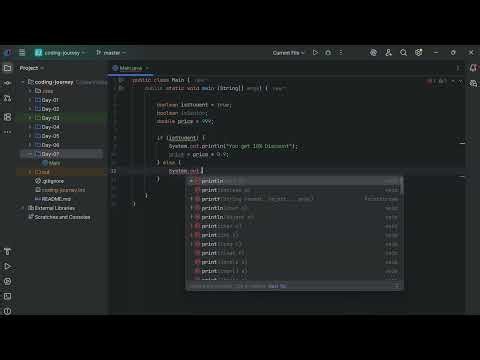
Task: Open IDE settings gear icon
Action: coord(419,52)
